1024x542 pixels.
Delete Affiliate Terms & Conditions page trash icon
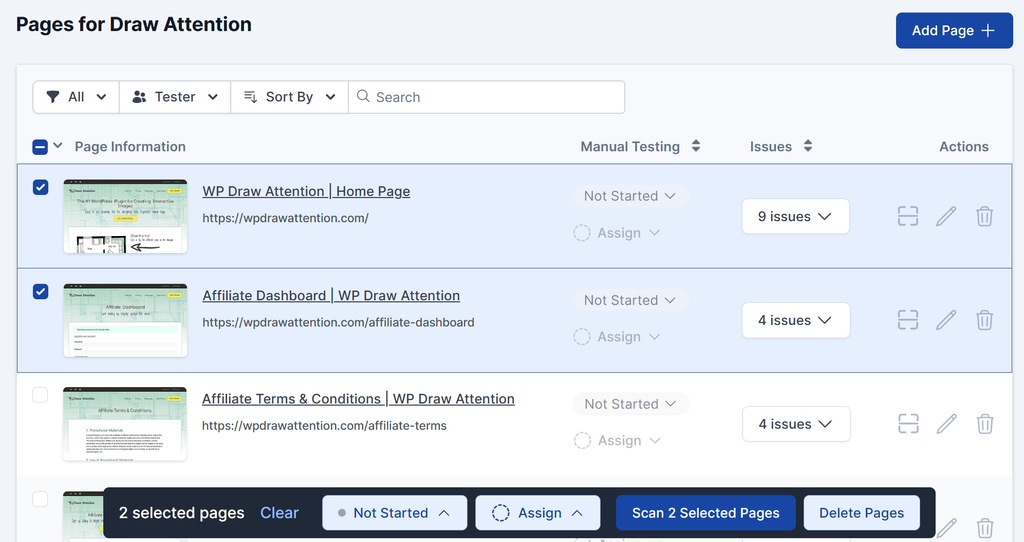[x=985, y=424]
